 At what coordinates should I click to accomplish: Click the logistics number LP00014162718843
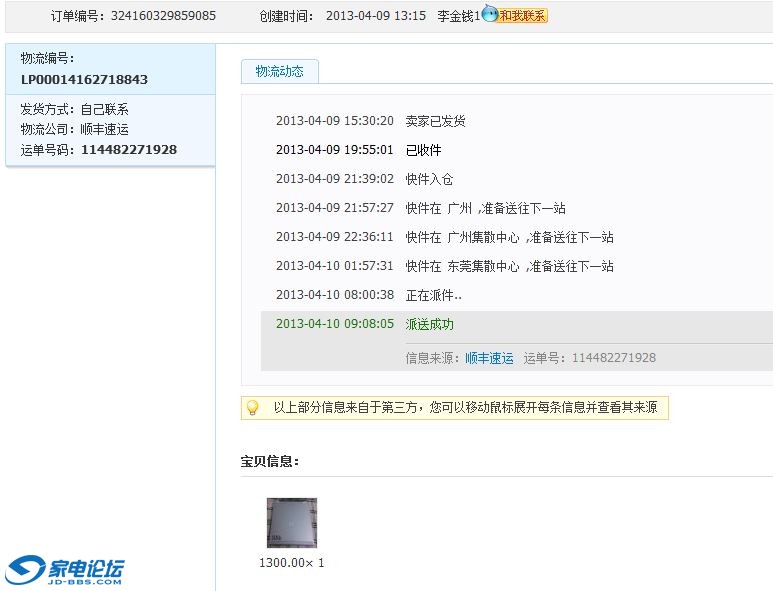[84, 79]
